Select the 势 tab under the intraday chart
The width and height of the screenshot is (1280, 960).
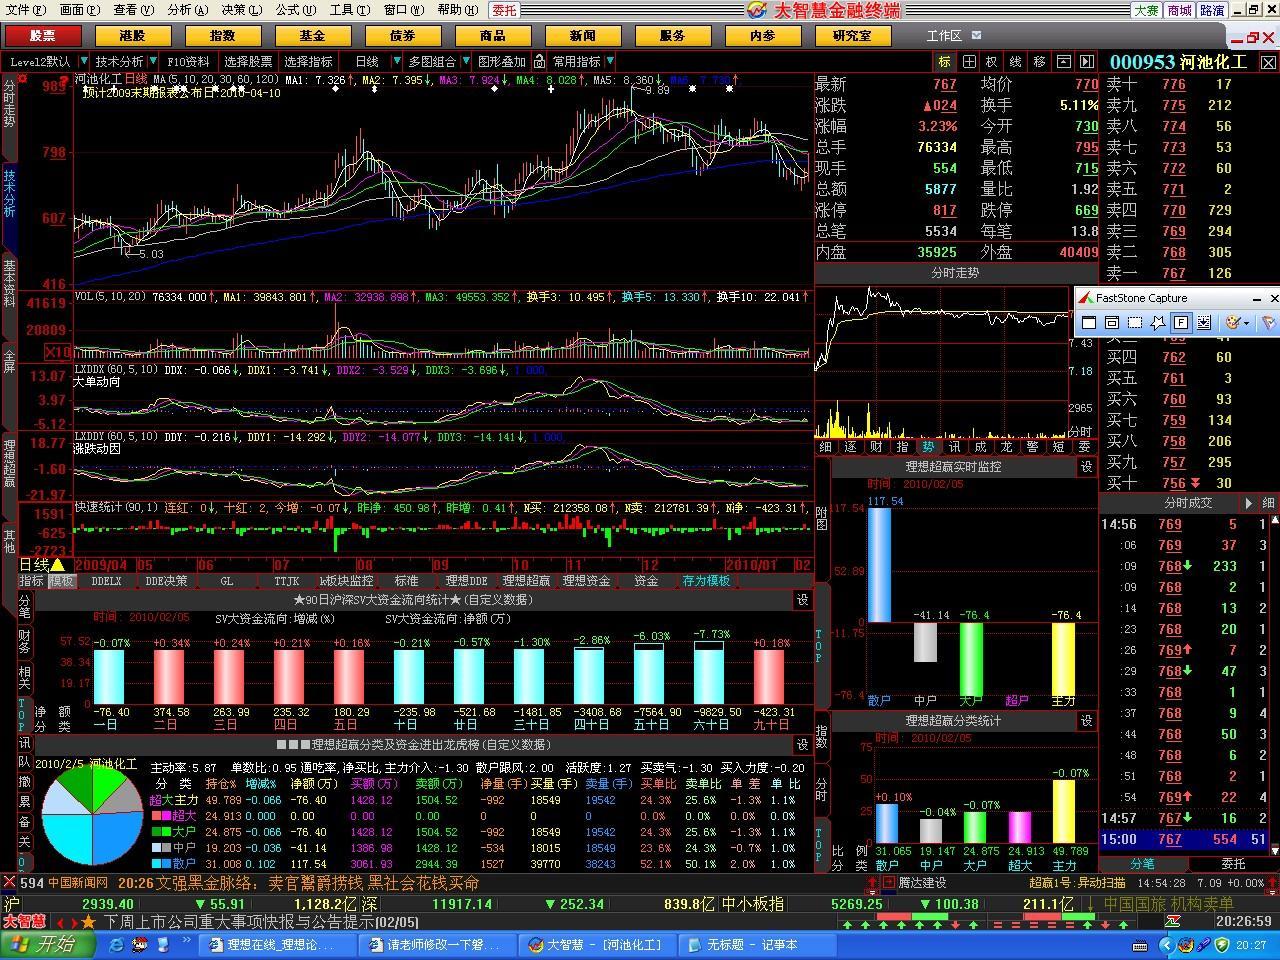[x=928, y=447]
